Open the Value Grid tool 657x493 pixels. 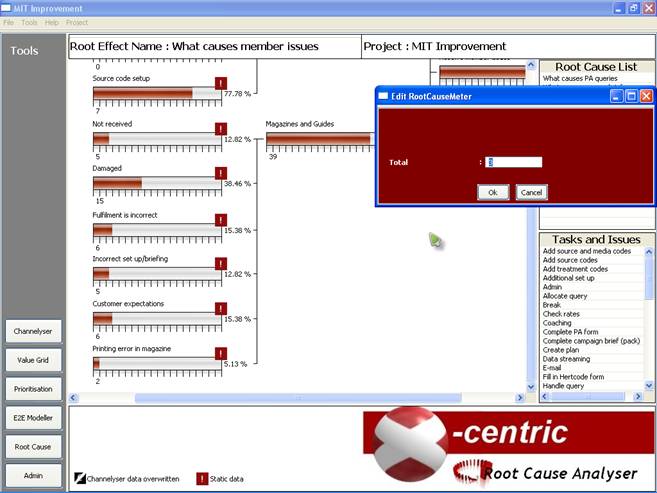point(32,359)
